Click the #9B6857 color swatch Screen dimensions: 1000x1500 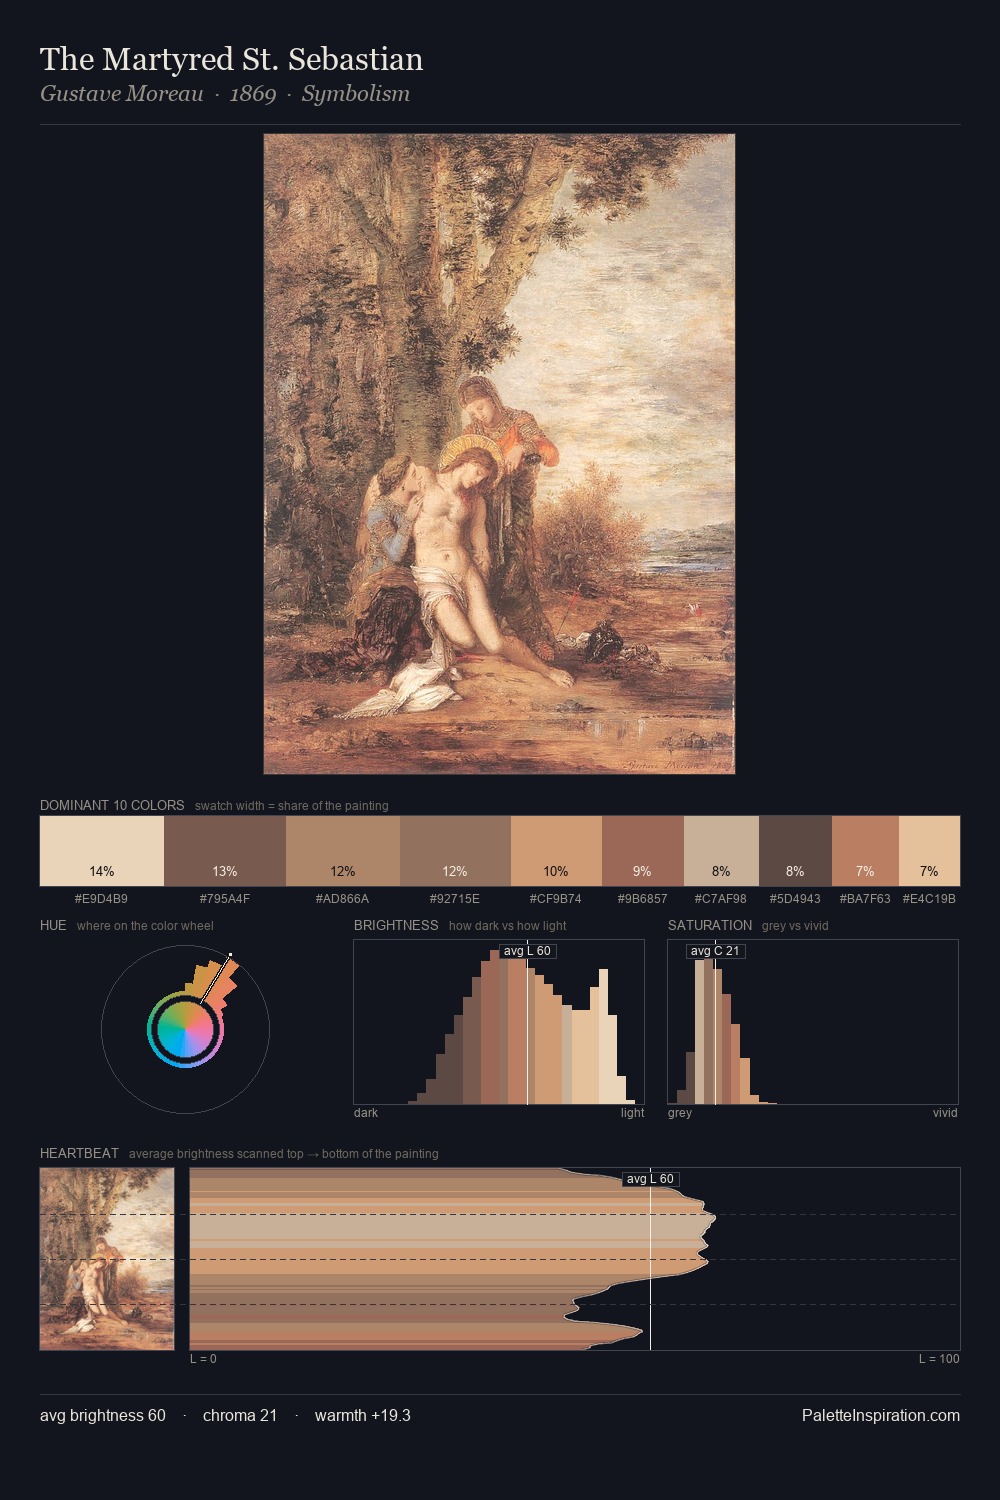(643, 851)
